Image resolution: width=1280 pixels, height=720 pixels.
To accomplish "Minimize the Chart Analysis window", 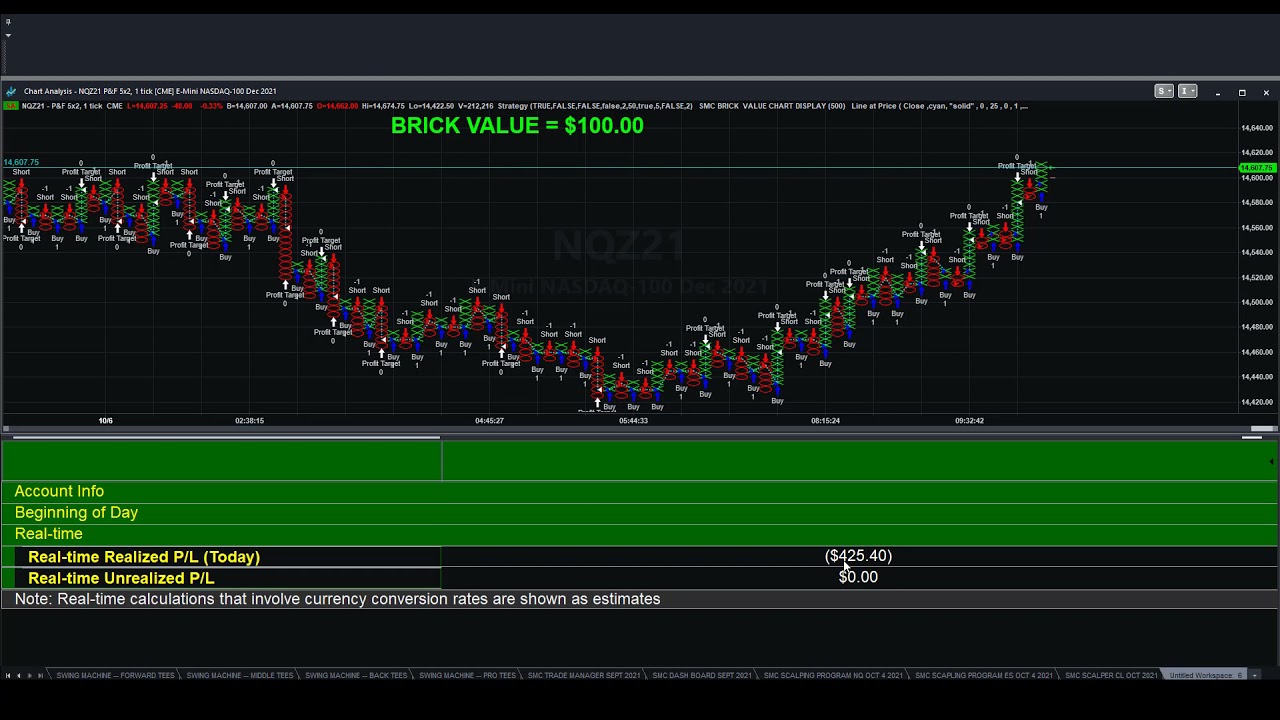I will click(1217, 92).
